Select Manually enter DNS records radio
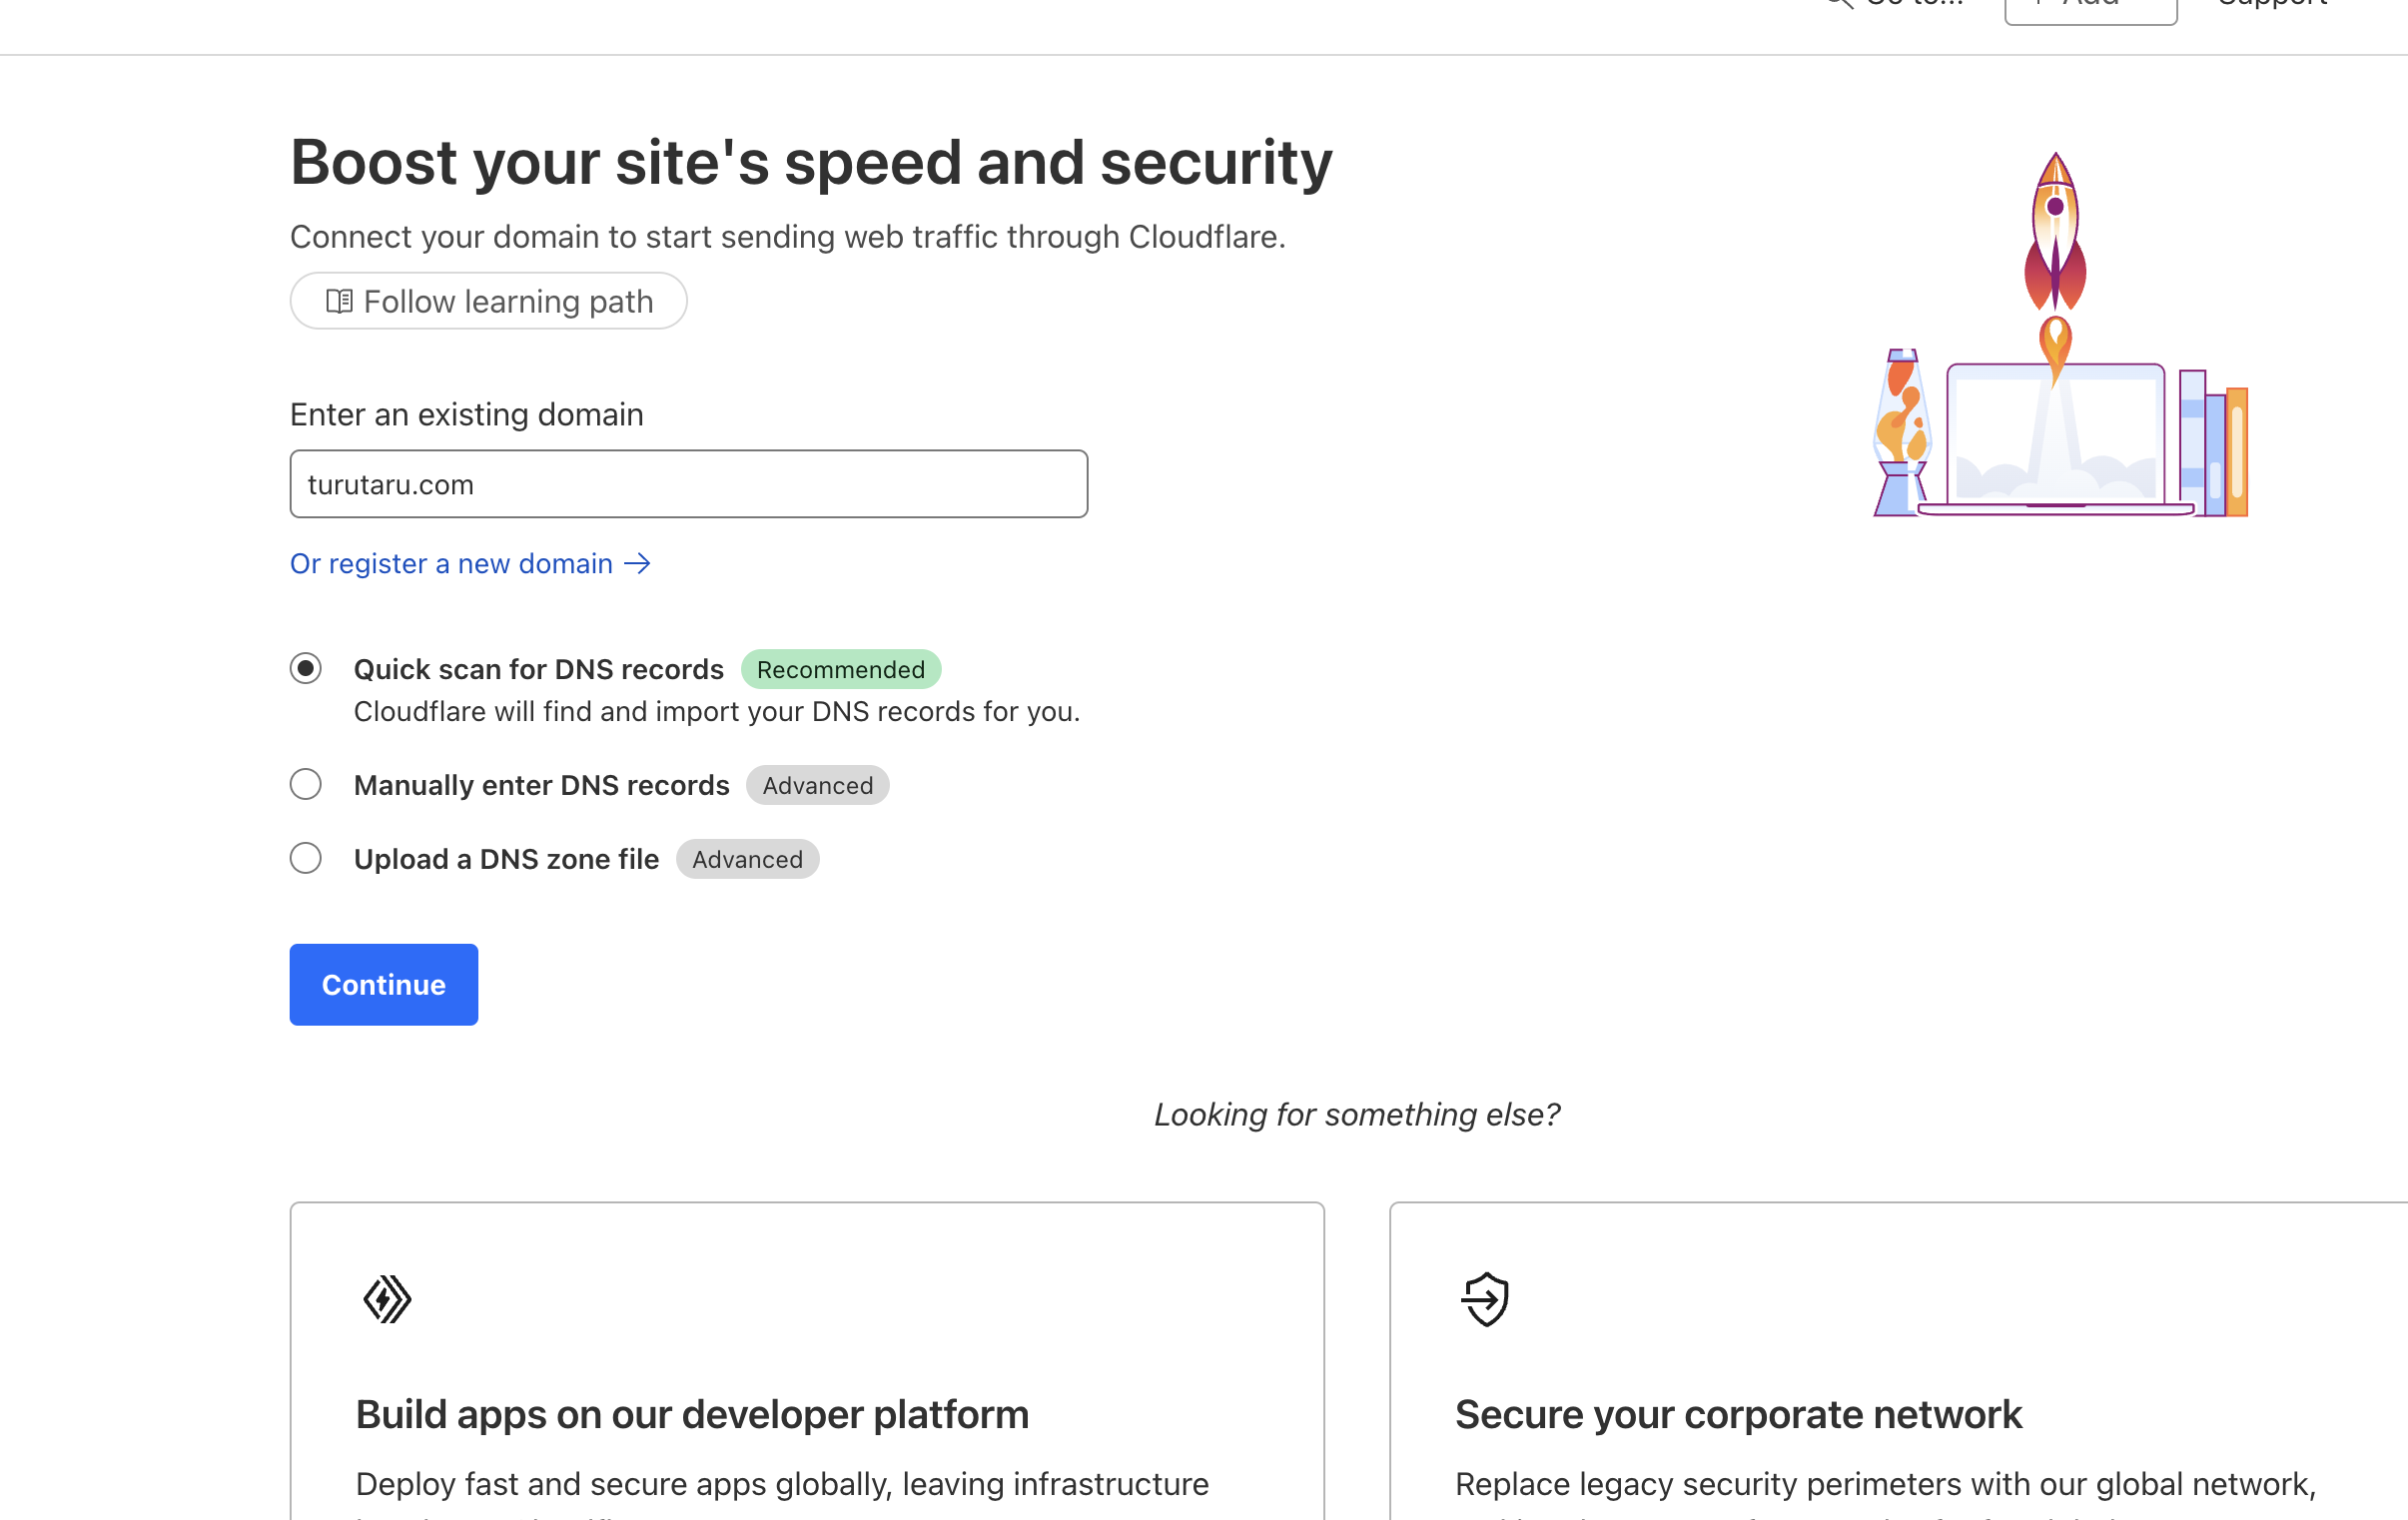The image size is (2408, 1520). pos(306,784)
